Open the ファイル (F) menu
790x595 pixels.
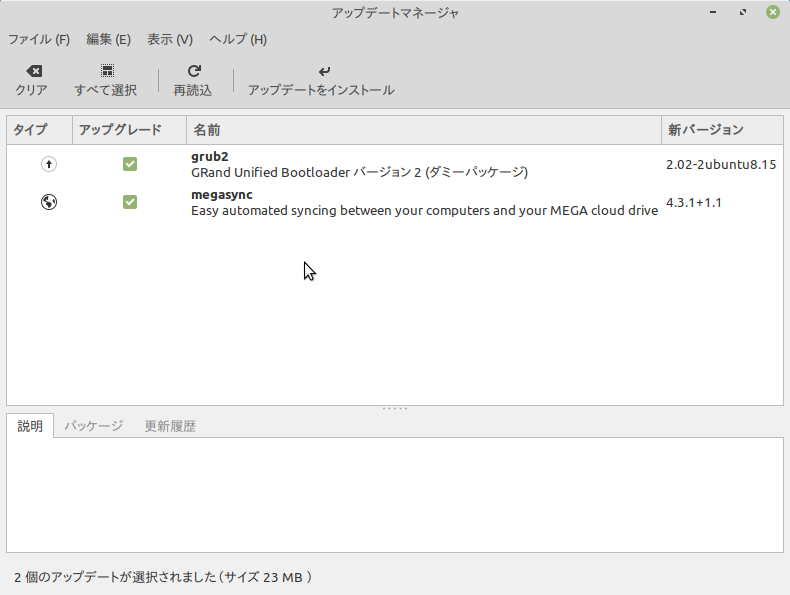[39, 39]
